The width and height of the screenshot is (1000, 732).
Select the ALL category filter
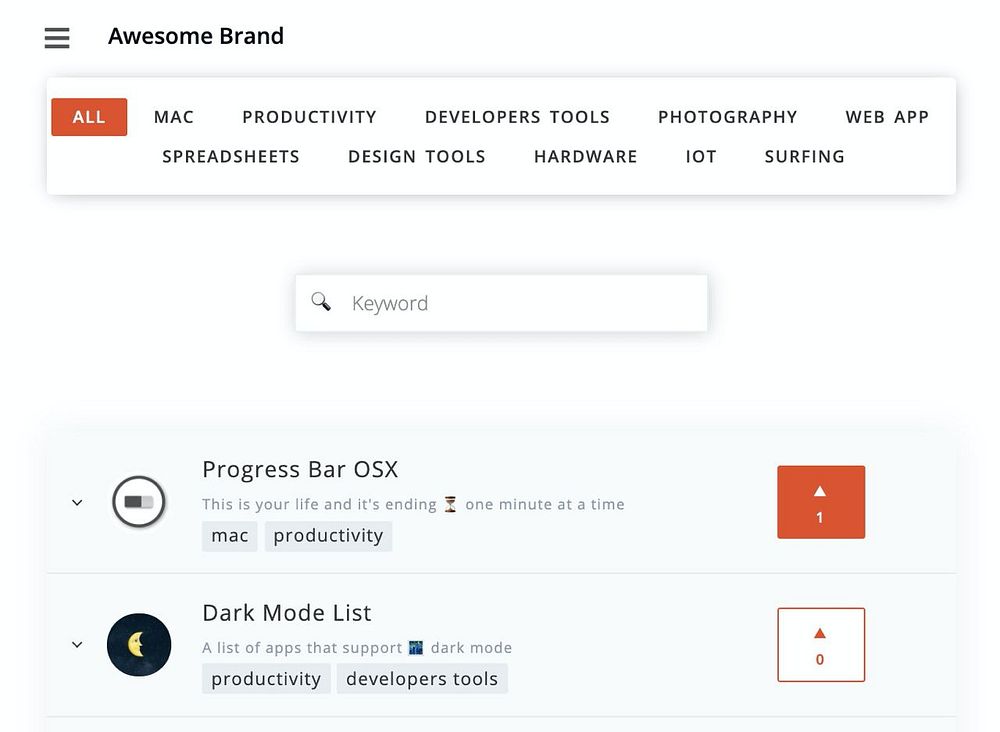tap(89, 117)
